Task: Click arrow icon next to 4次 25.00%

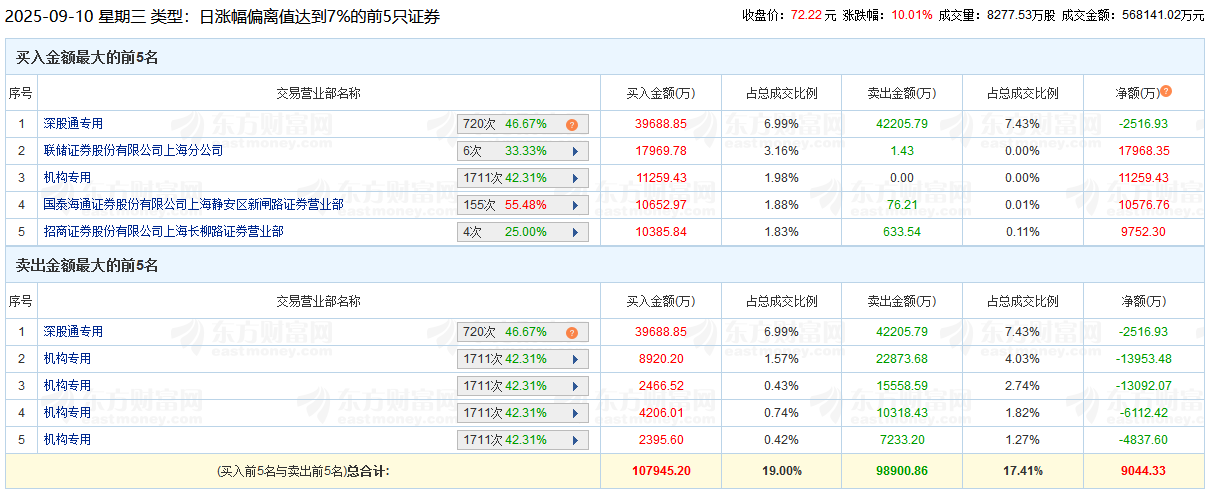Action: point(575,232)
